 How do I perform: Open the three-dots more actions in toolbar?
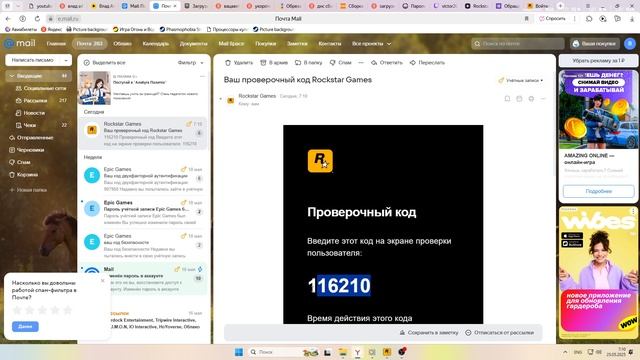361,62
